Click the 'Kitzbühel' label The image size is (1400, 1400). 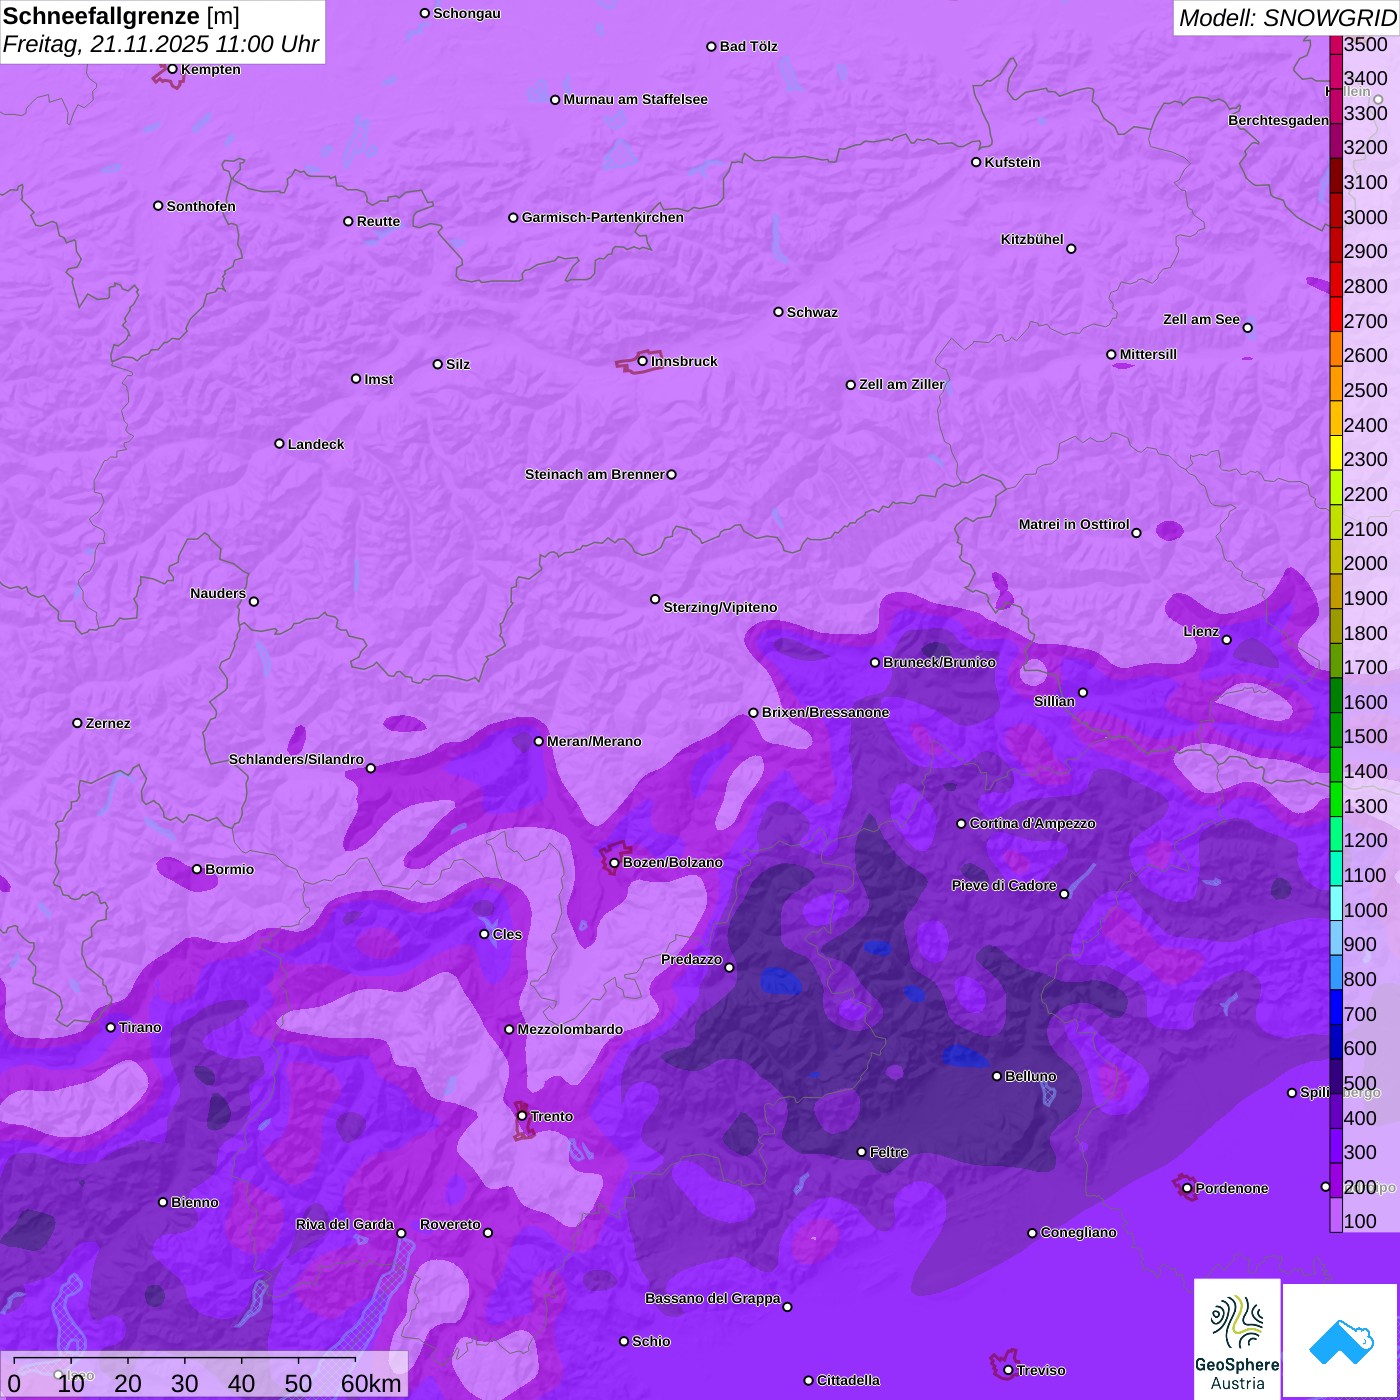pos(1032,239)
